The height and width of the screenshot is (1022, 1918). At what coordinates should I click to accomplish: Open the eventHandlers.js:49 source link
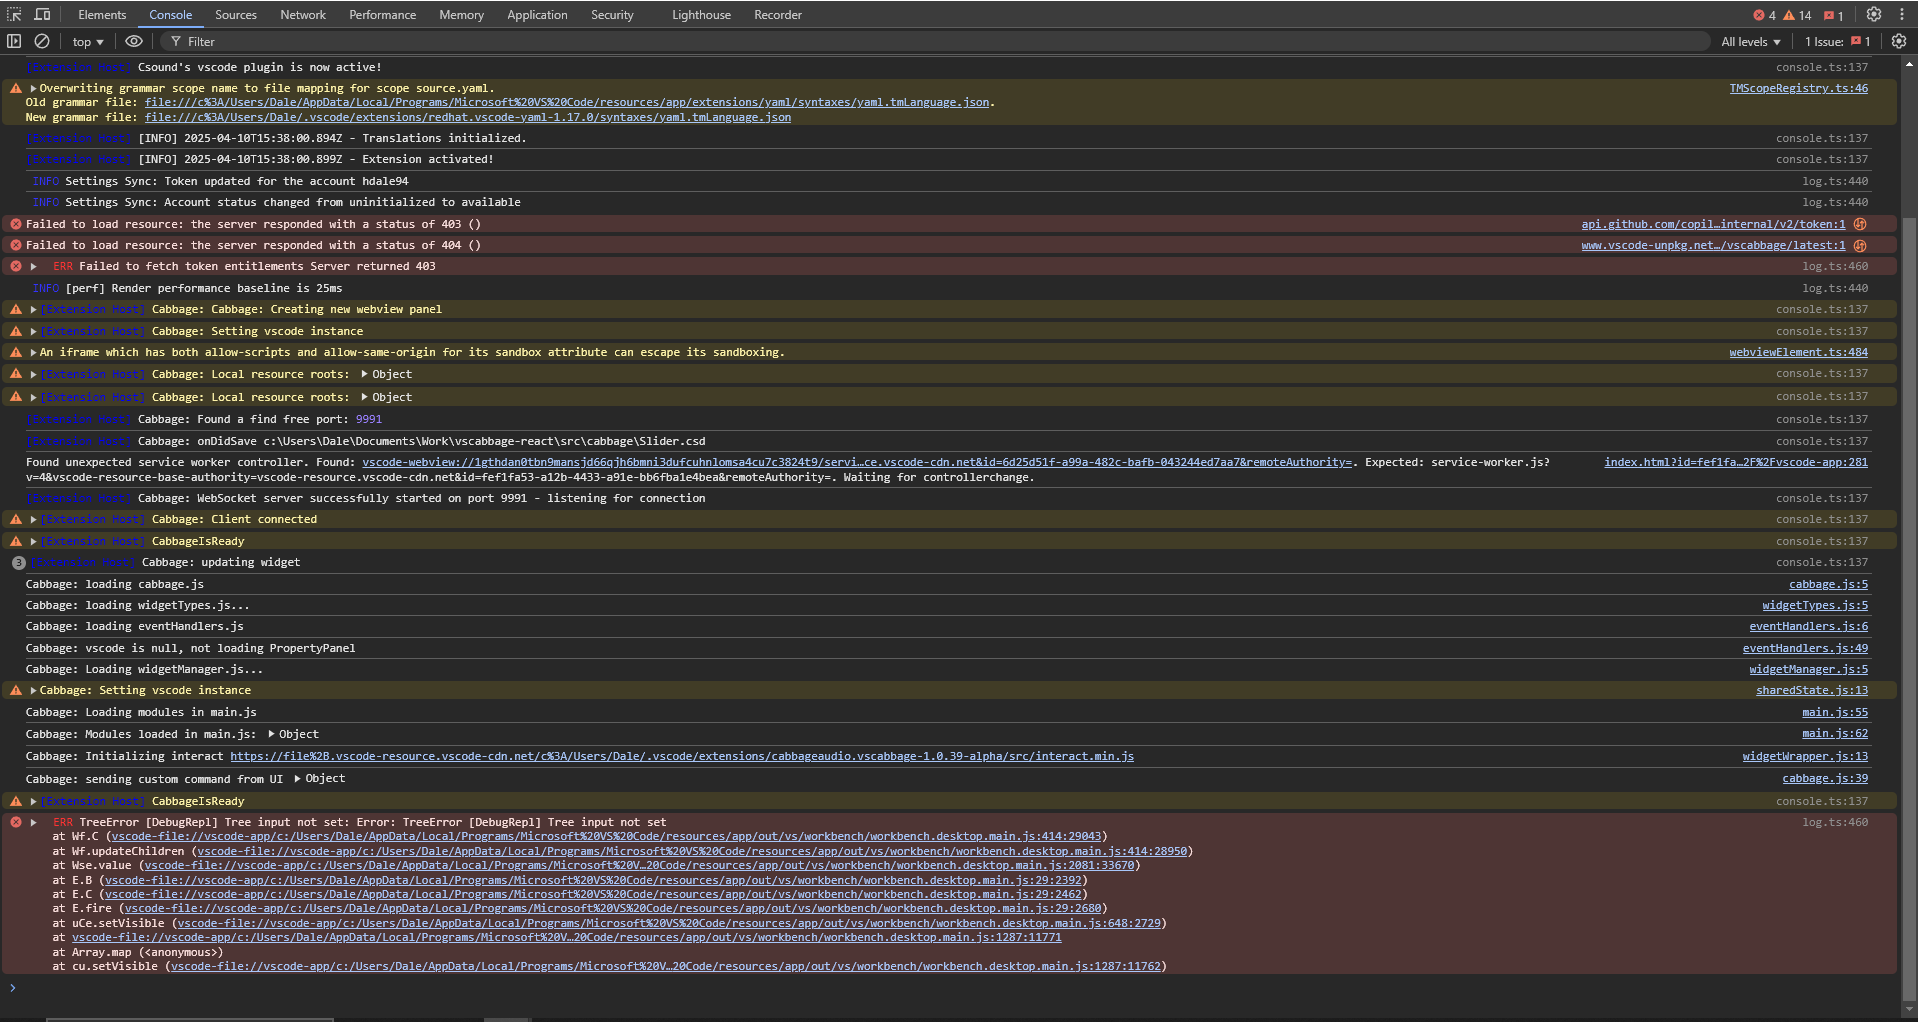point(1805,648)
